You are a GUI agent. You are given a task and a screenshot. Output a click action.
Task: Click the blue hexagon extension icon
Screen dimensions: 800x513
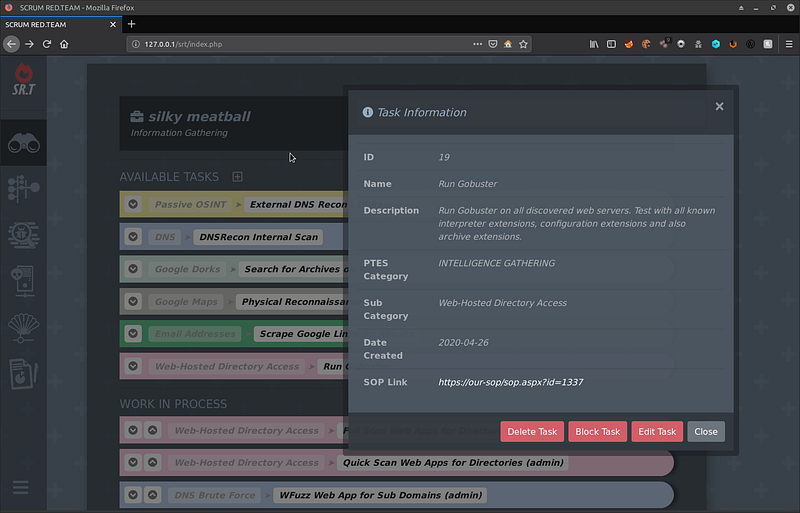(x=716, y=44)
